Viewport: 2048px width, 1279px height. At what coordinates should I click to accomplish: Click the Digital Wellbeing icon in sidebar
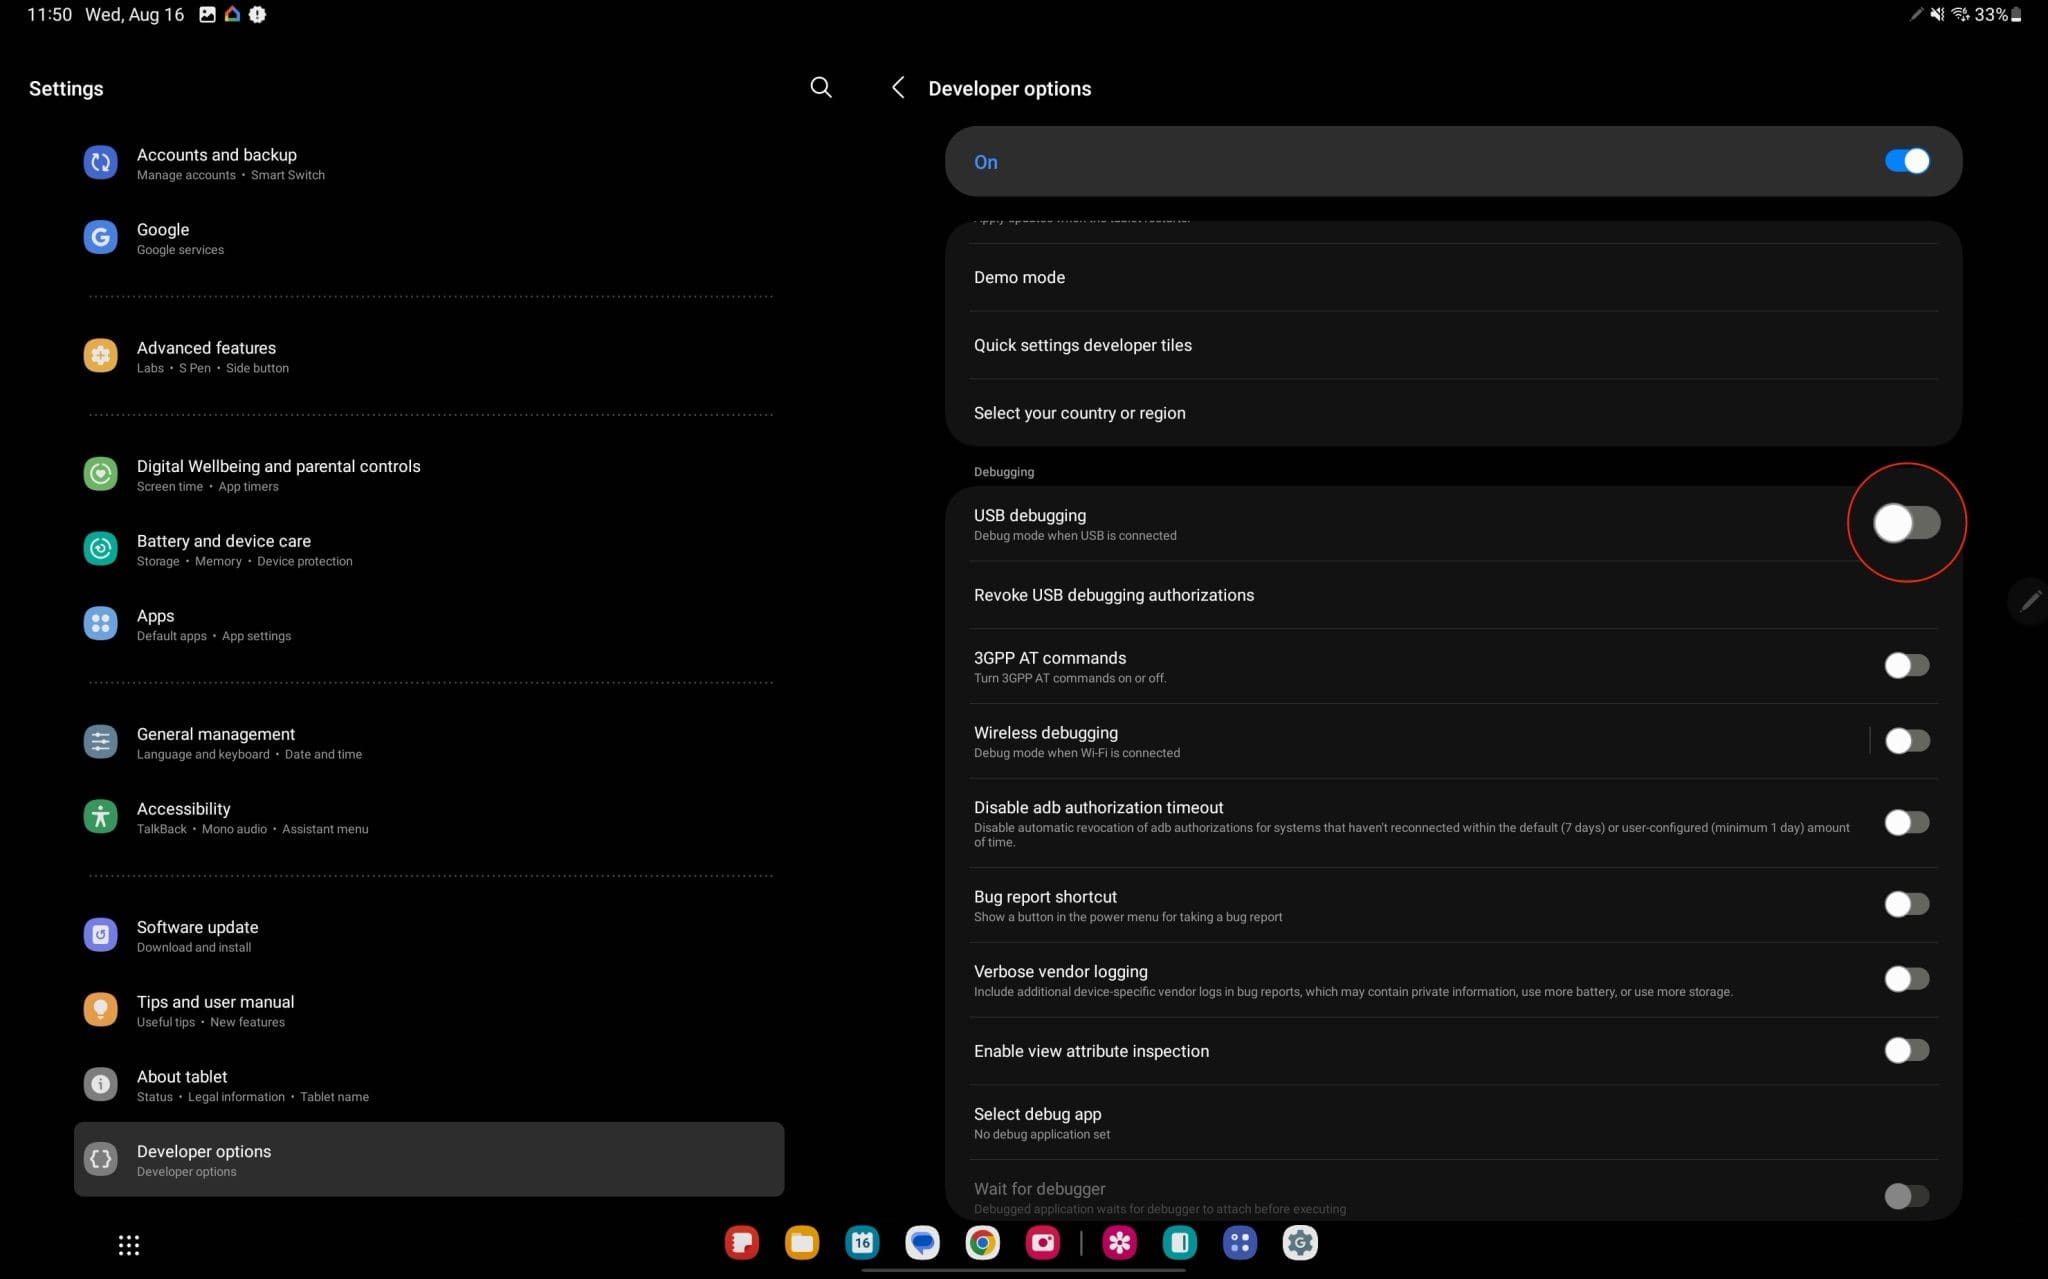(100, 474)
